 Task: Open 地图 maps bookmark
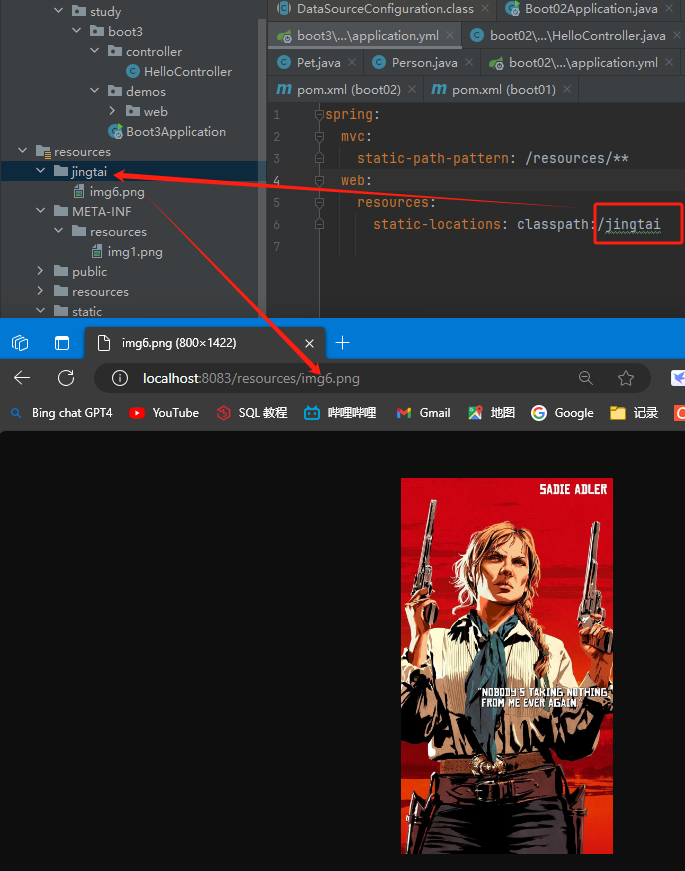click(492, 413)
